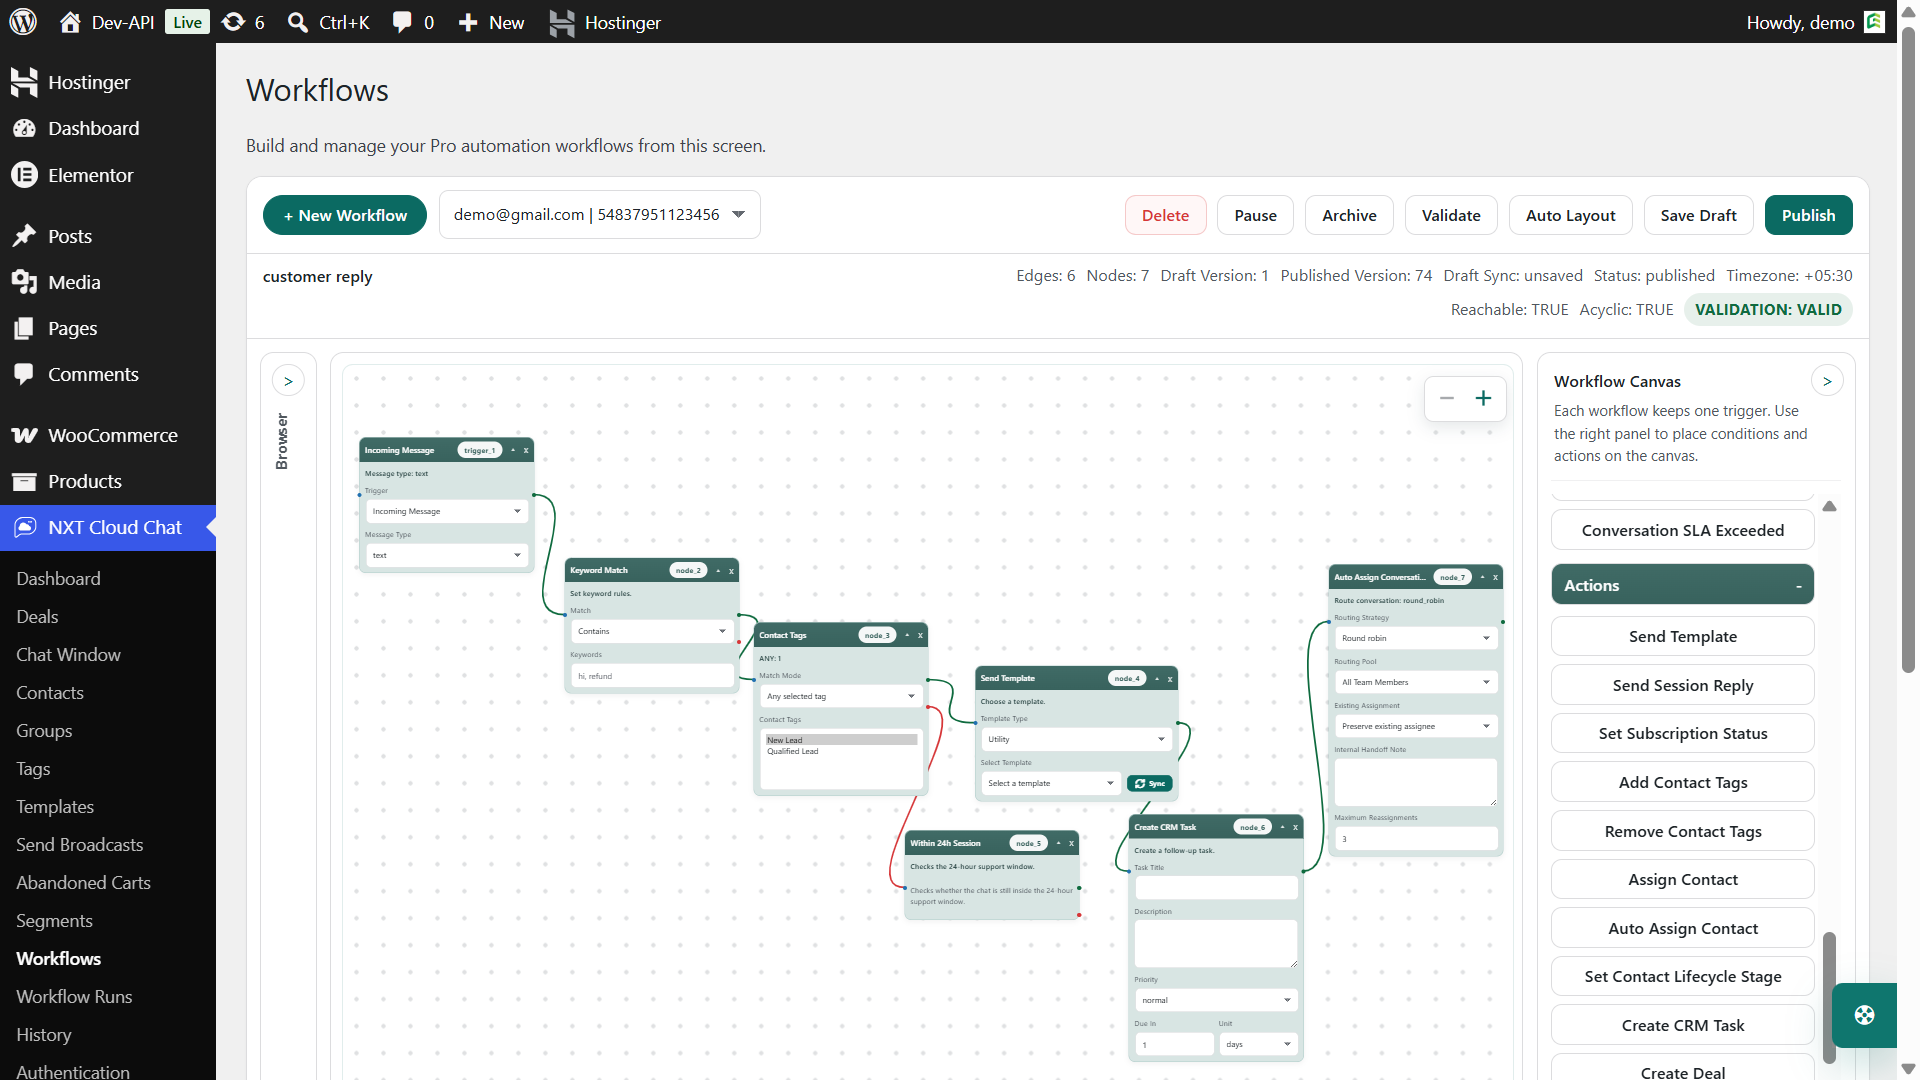This screenshot has height=1080, width=1920.
Task: Add the Send Session Reply action
Action: 1683,685
